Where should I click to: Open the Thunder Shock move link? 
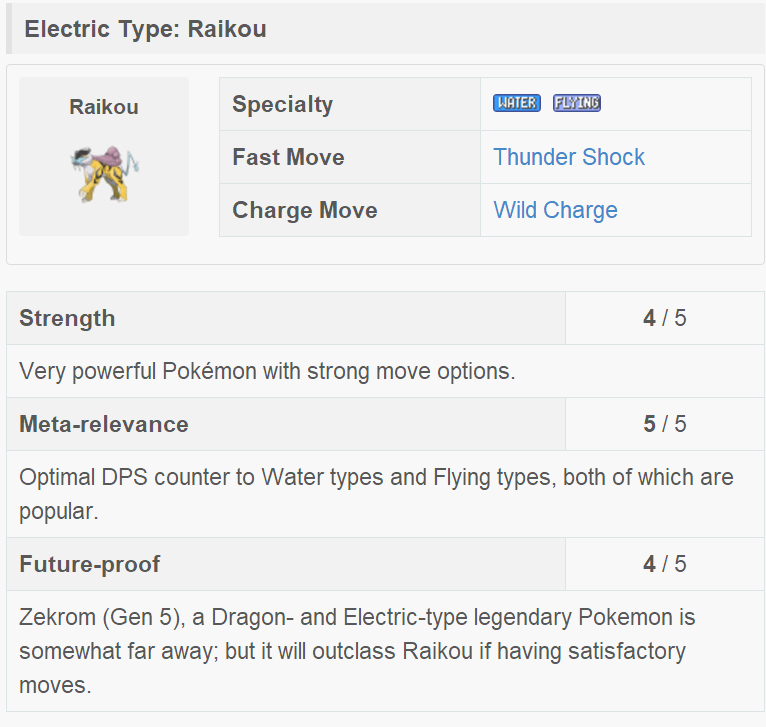click(x=569, y=157)
